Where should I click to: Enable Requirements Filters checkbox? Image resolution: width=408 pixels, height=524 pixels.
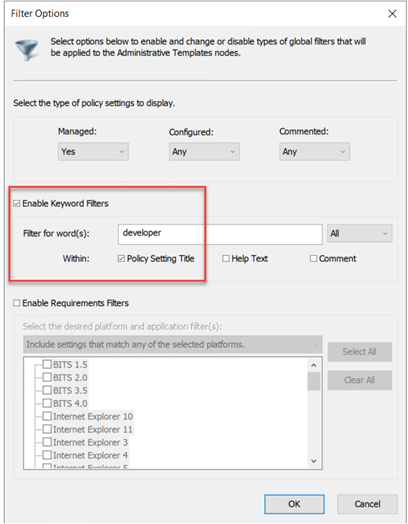click(x=17, y=303)
